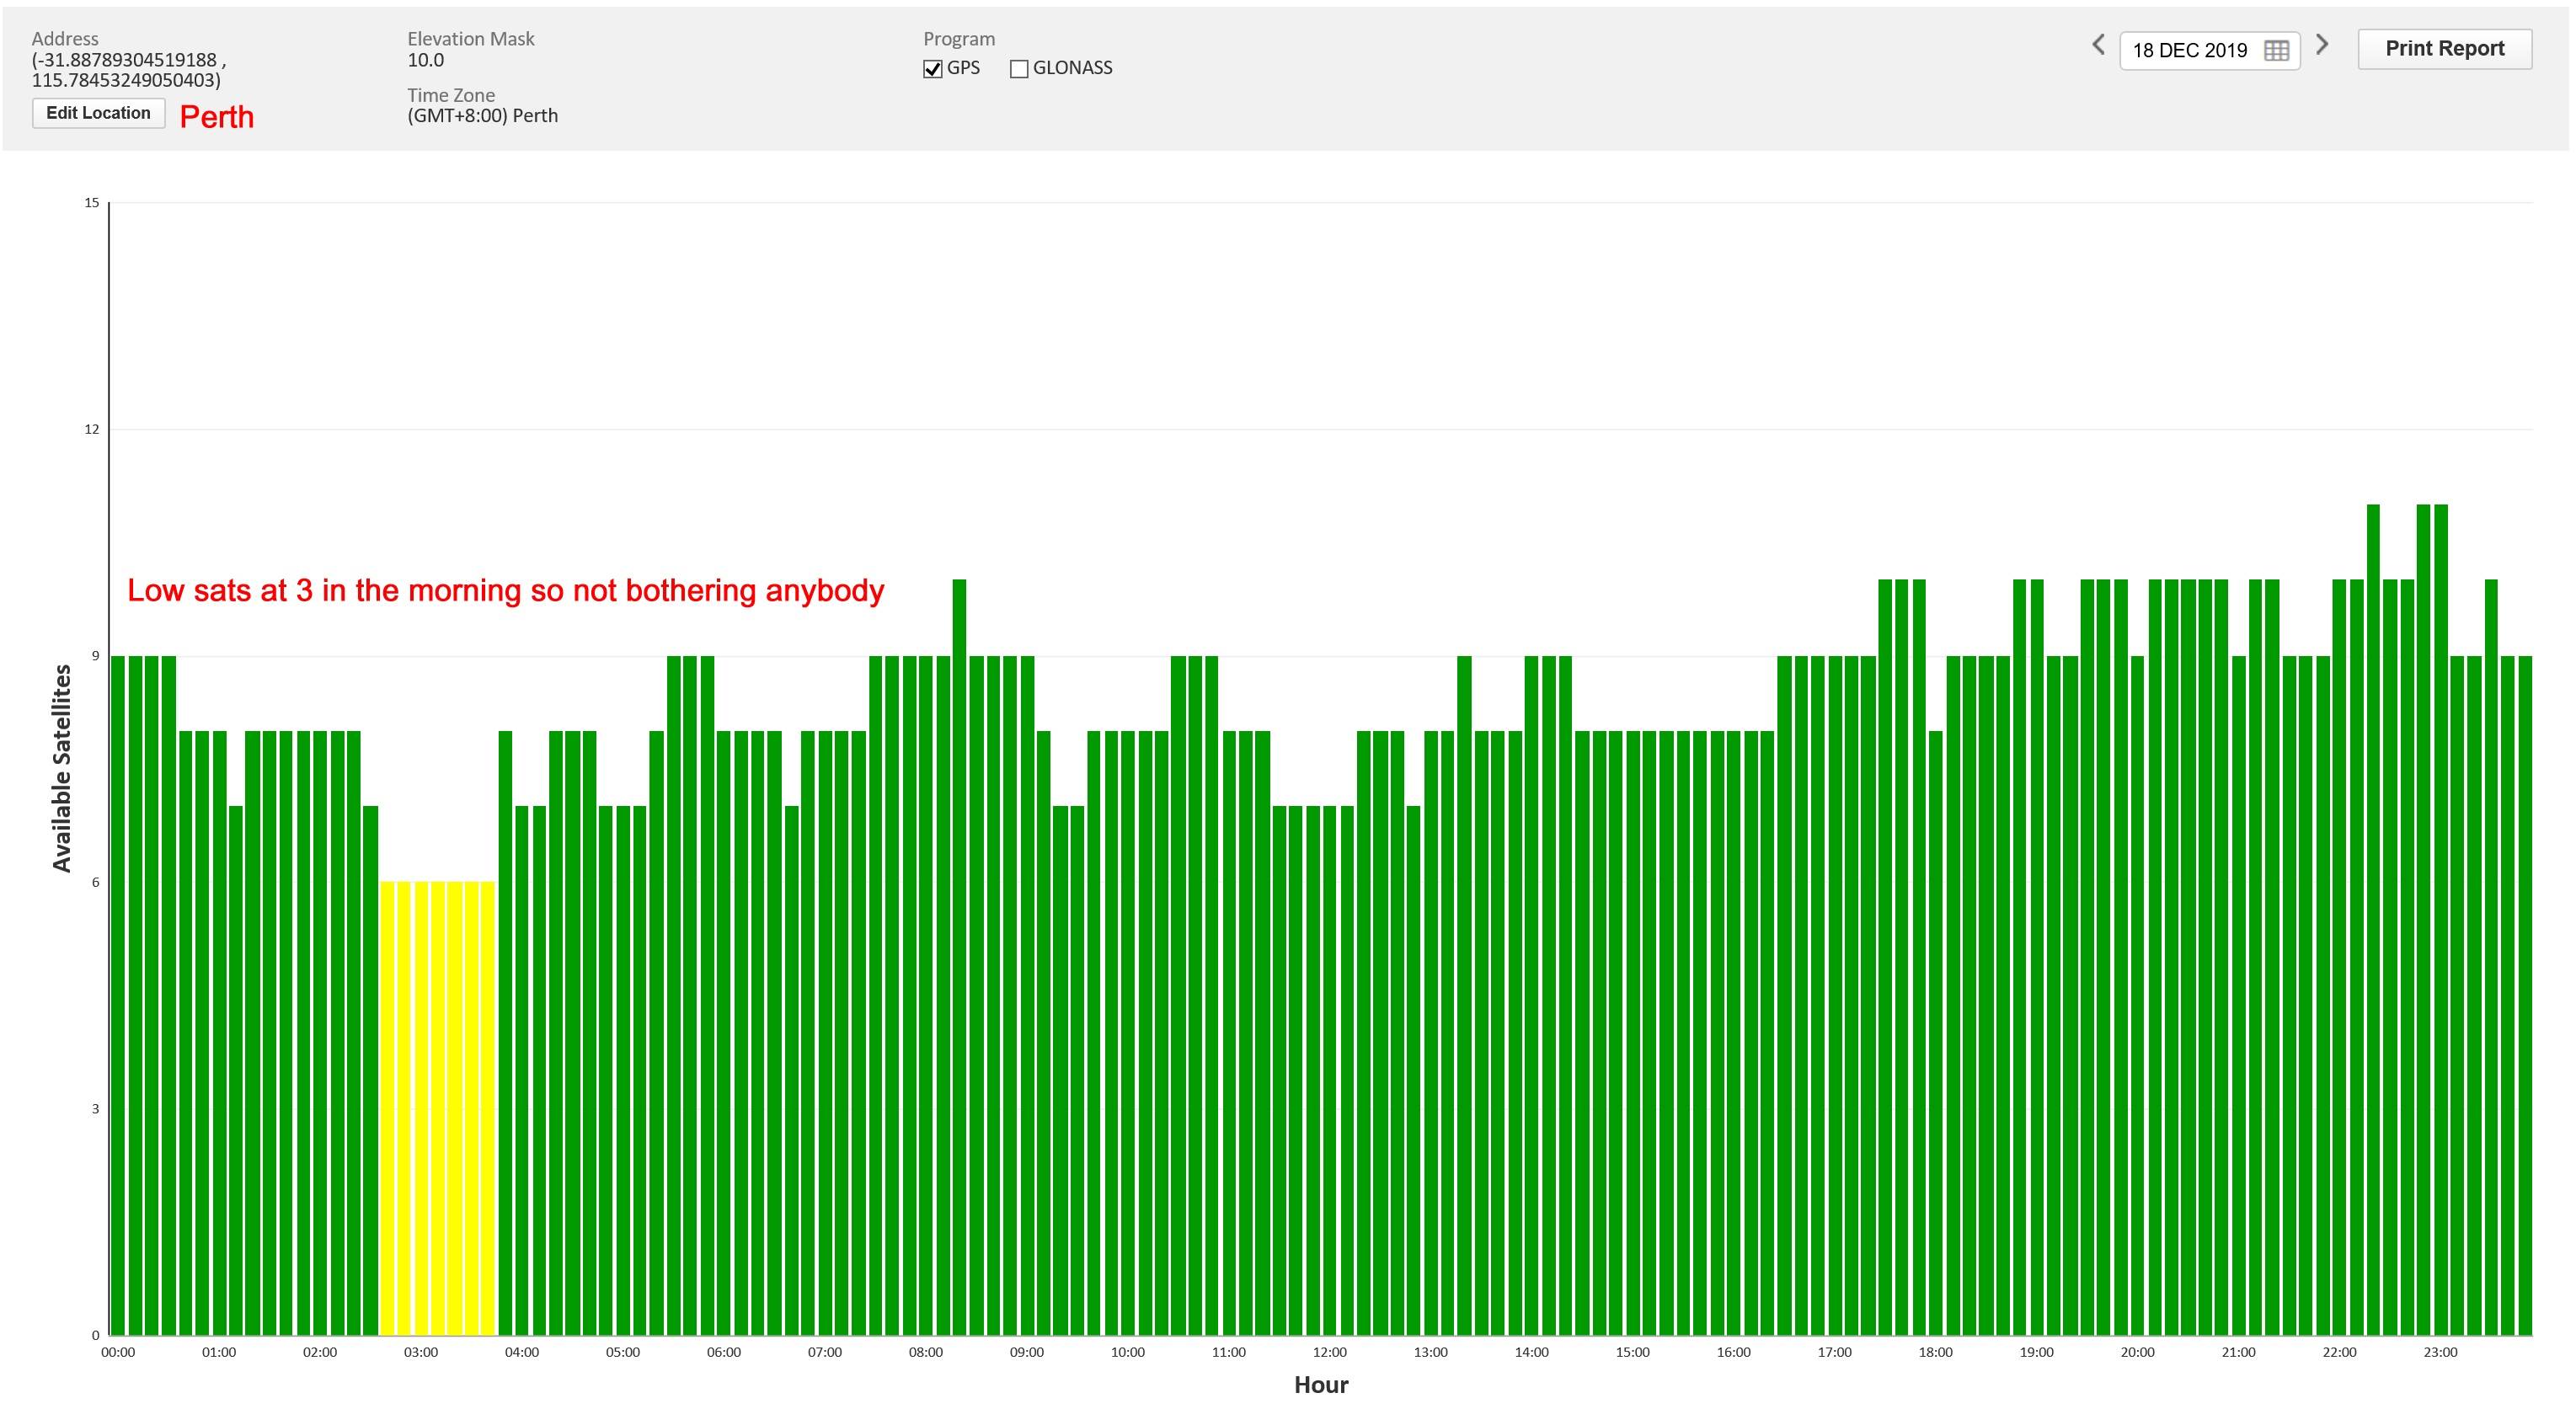Click the Elevation Mask value 10.0
This screenshot has height=1425, width=2576.
click(425, 60)
